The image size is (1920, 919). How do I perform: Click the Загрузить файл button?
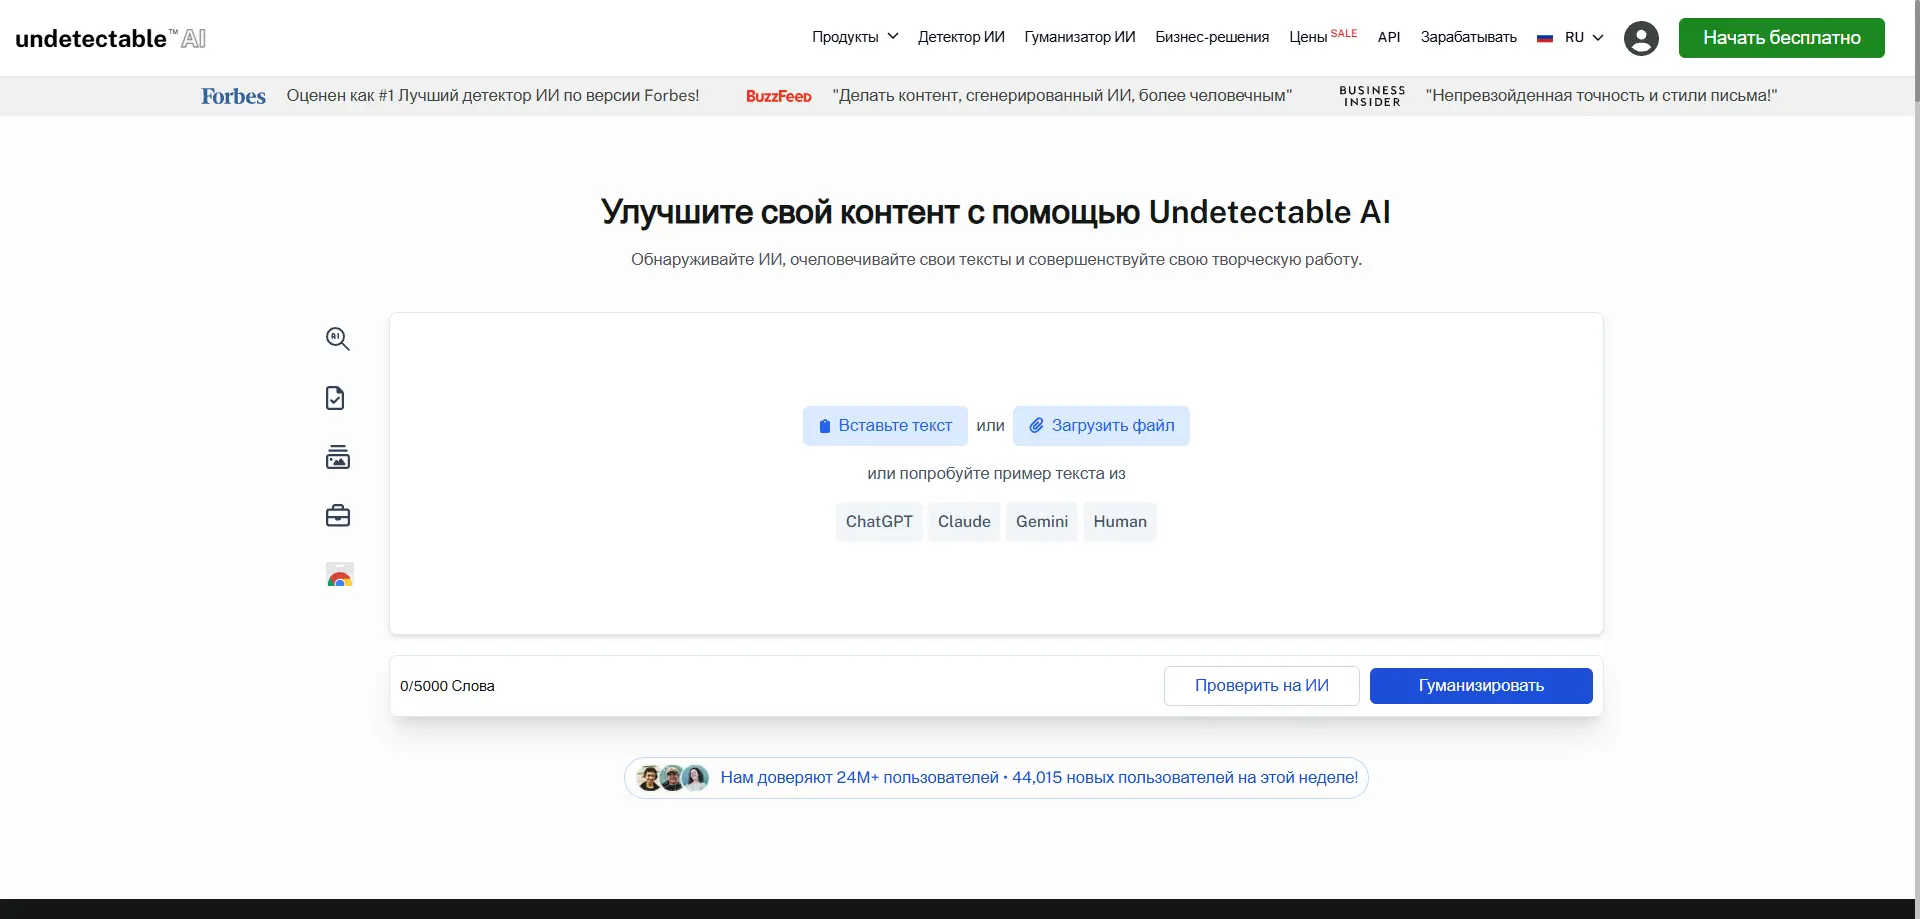[1101, 426]
